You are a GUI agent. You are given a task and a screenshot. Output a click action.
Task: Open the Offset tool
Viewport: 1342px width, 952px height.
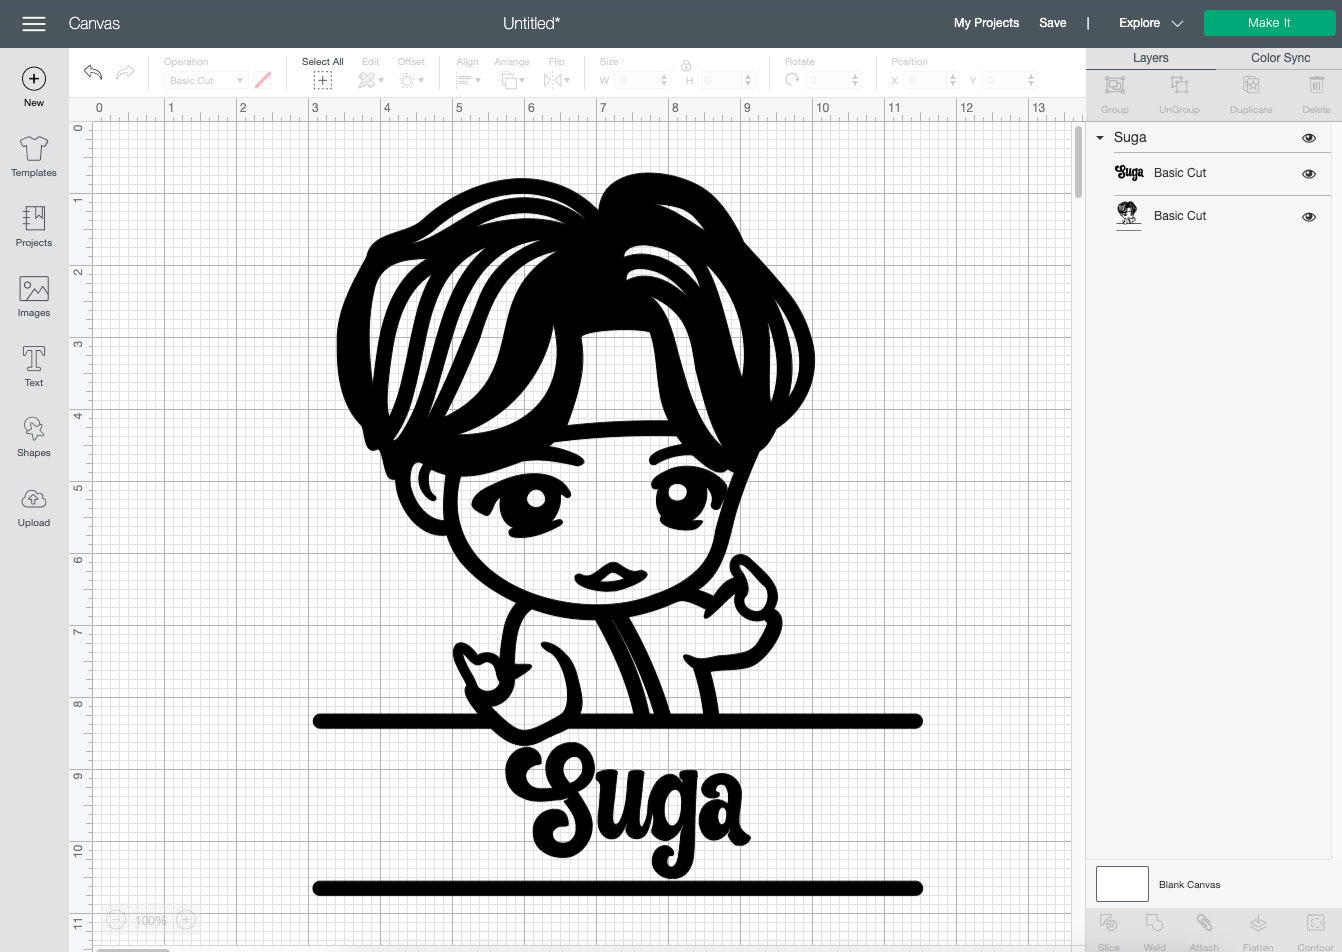point(411,80)
